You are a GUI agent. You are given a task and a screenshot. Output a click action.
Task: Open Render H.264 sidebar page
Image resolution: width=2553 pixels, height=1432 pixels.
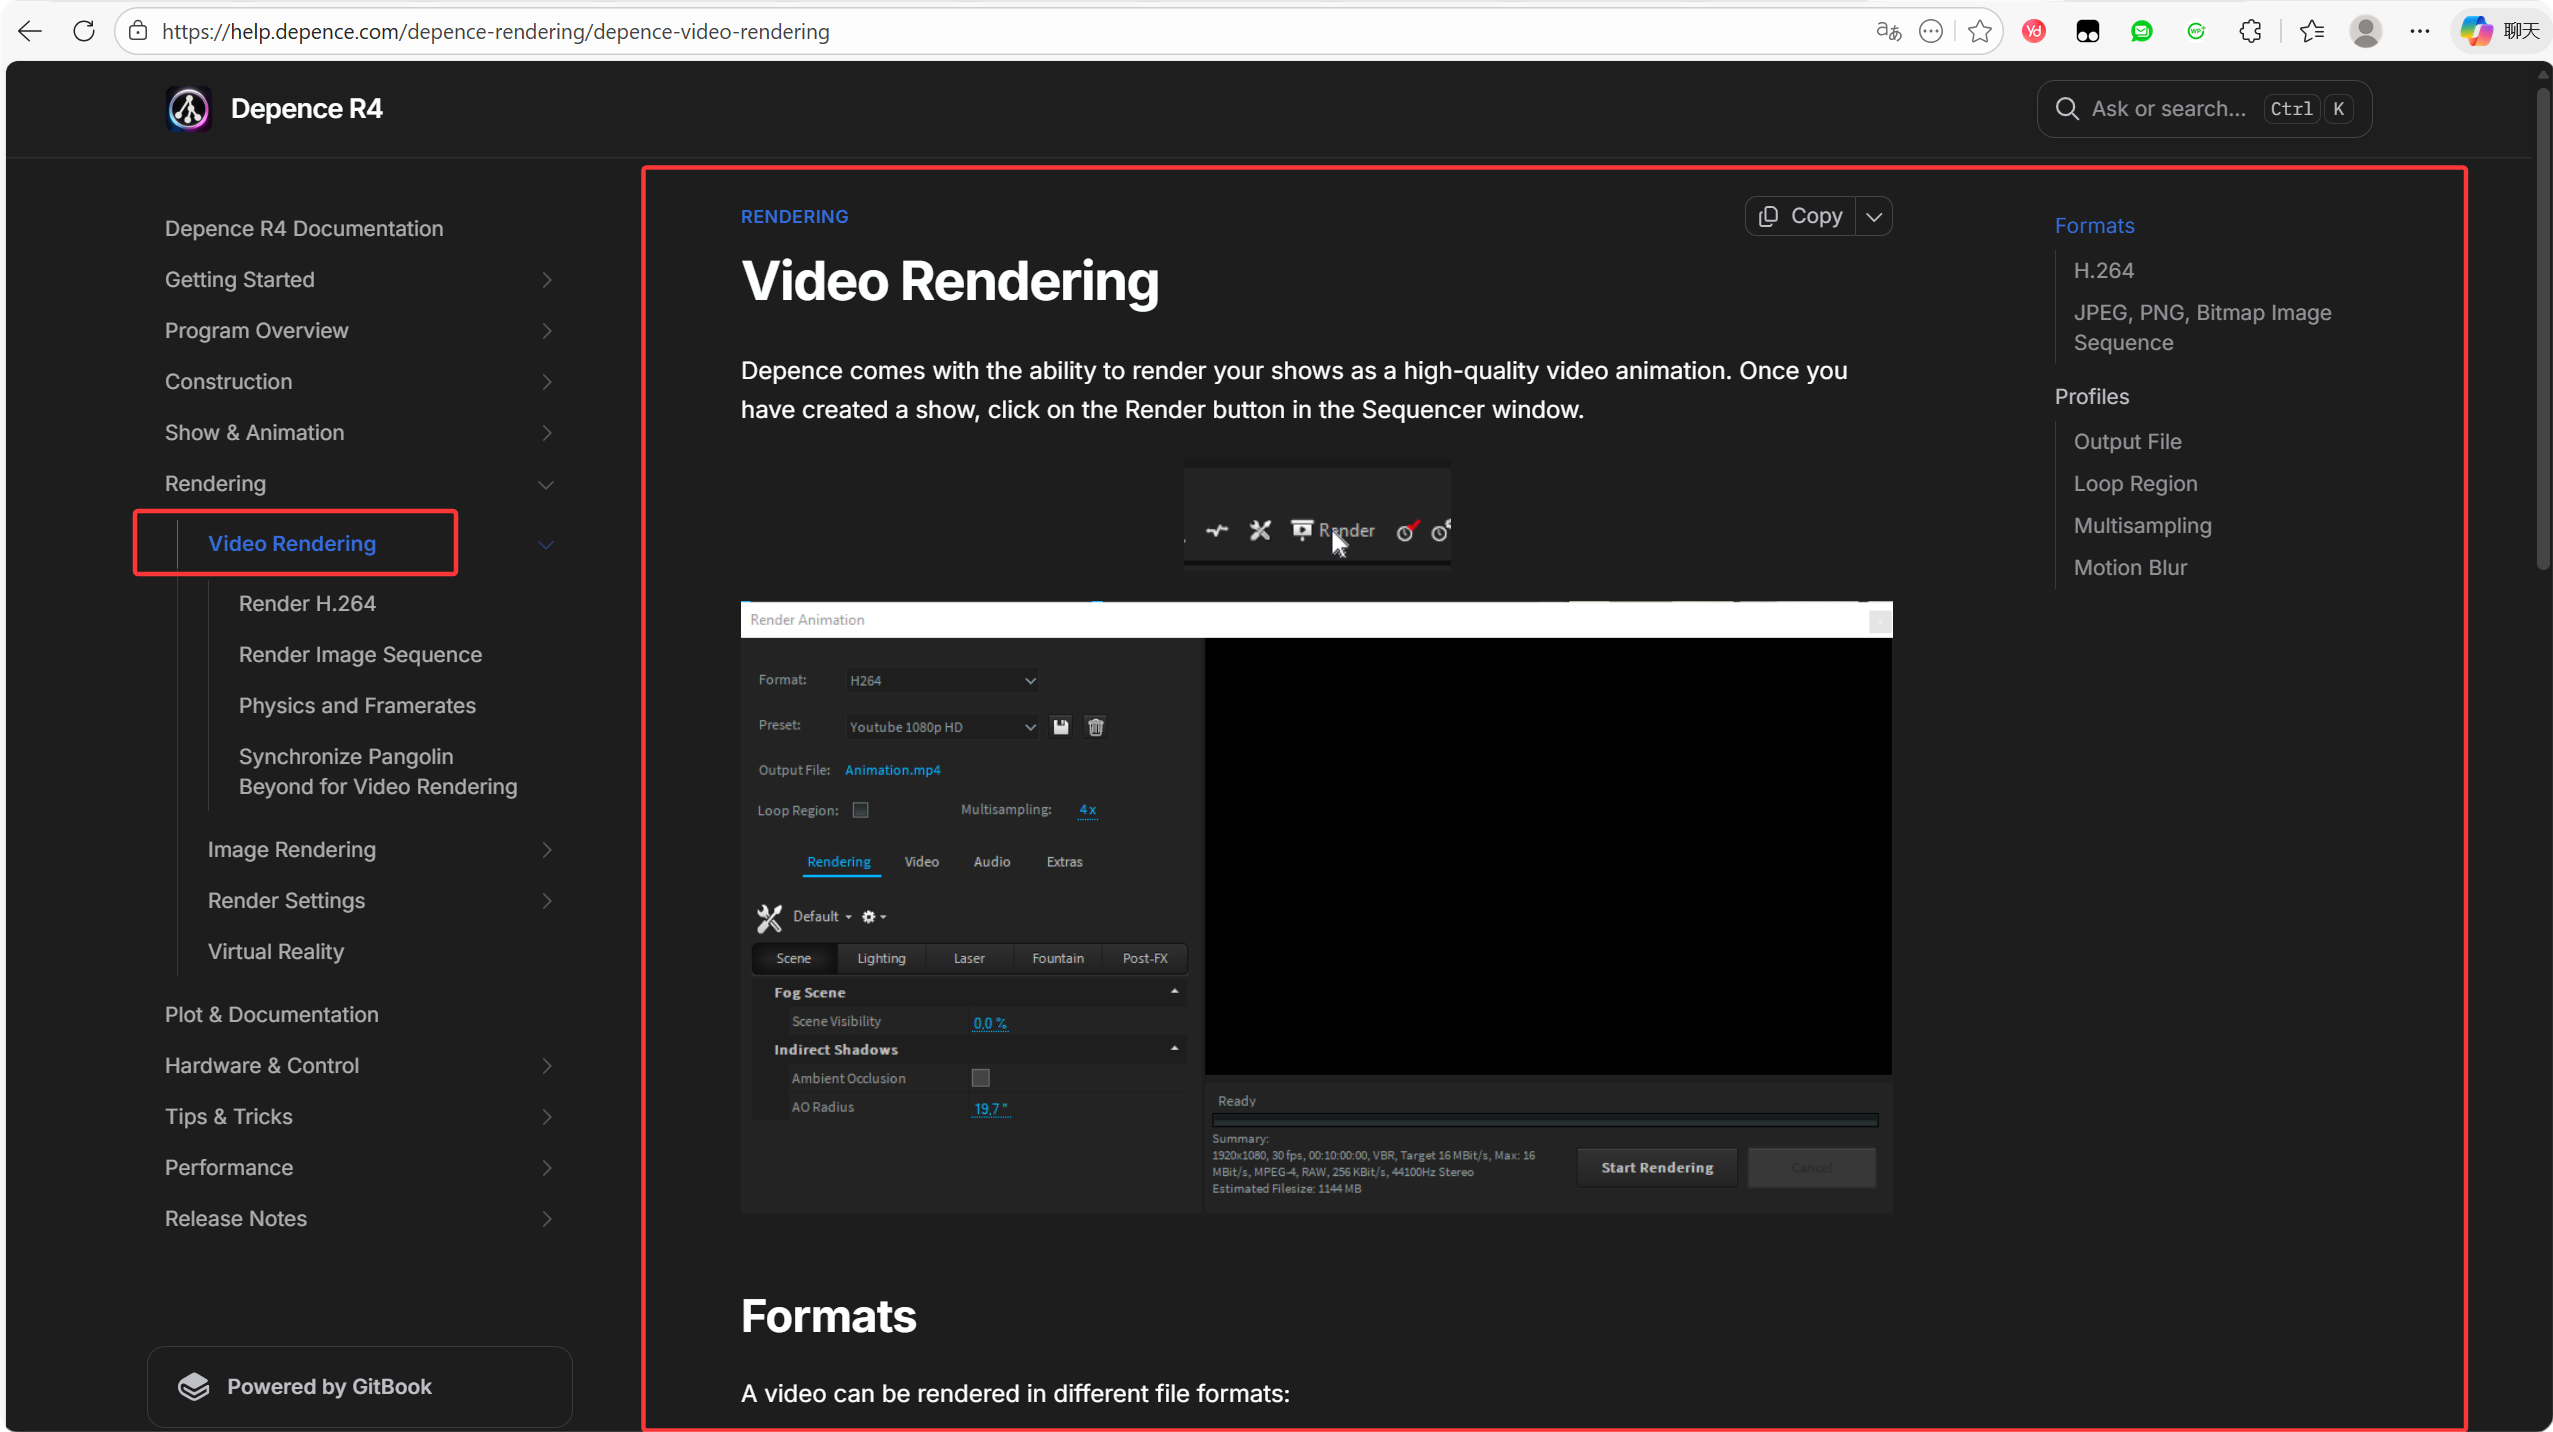[x=307, y=603]
